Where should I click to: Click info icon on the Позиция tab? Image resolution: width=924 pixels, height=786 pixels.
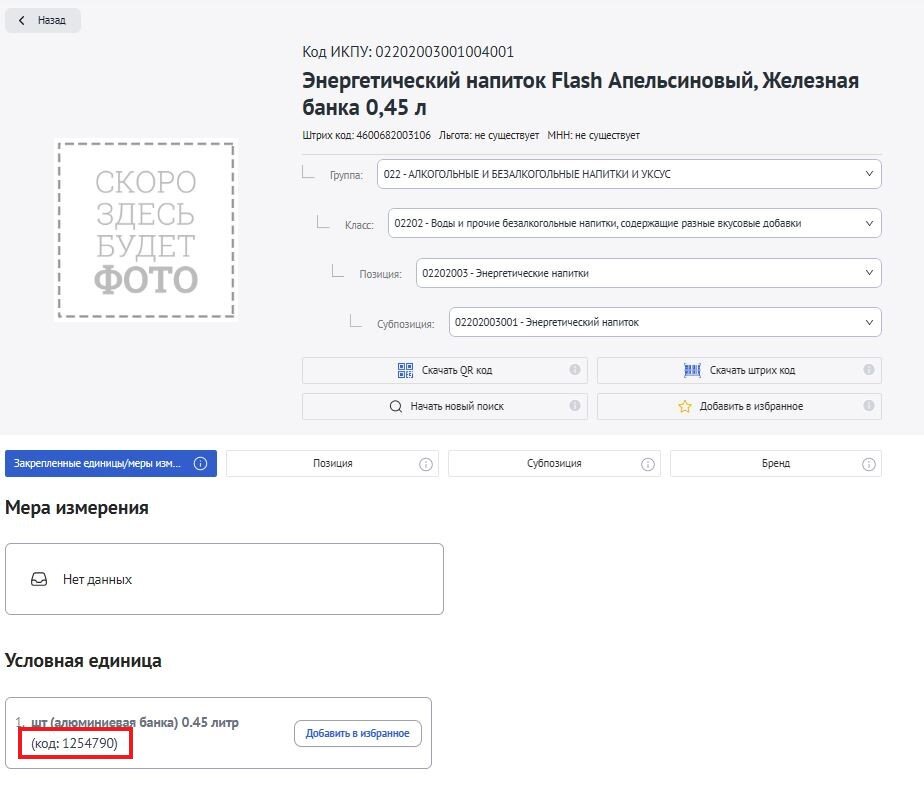(425, 464)
